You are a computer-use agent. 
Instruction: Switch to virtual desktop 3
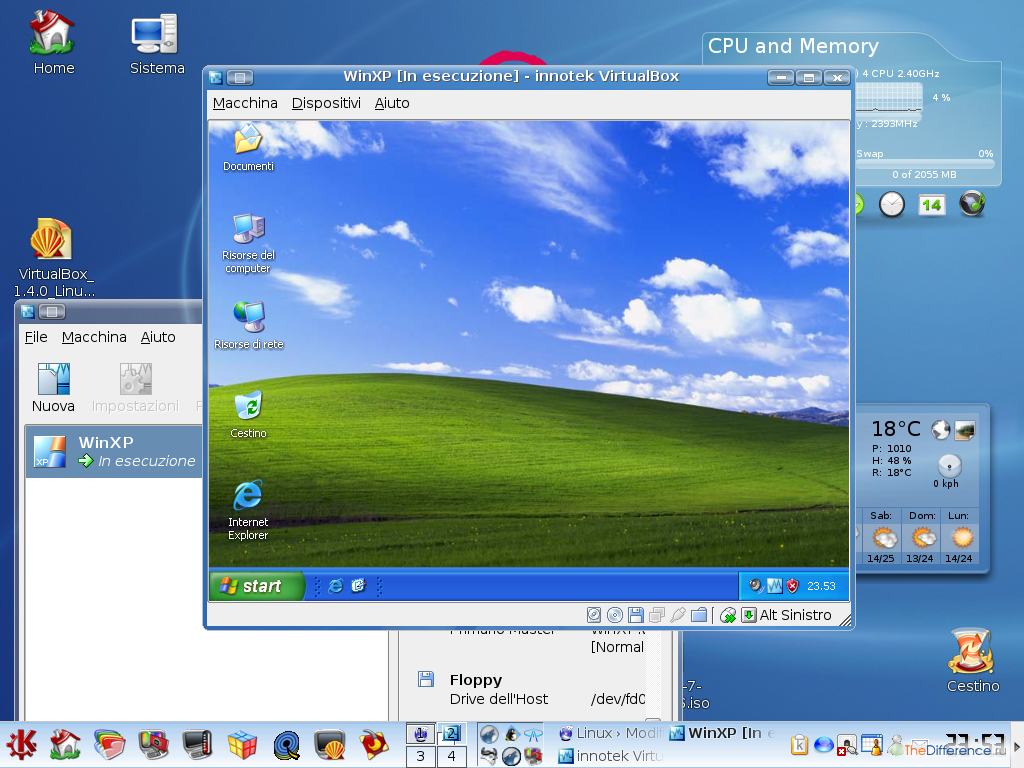[421, 756]
